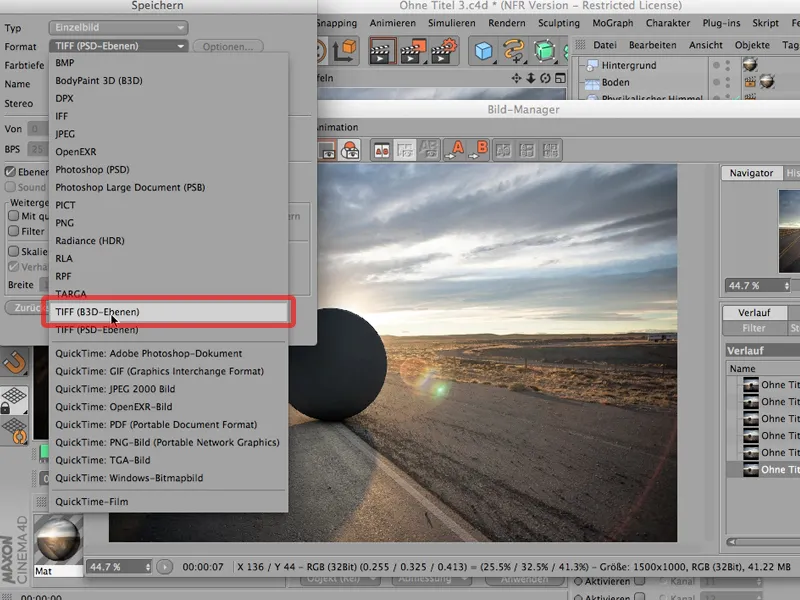Viewport: 800px width, 600px height.
Task: Click the locked workplane grid icon
Action: (x=14, y=399)
